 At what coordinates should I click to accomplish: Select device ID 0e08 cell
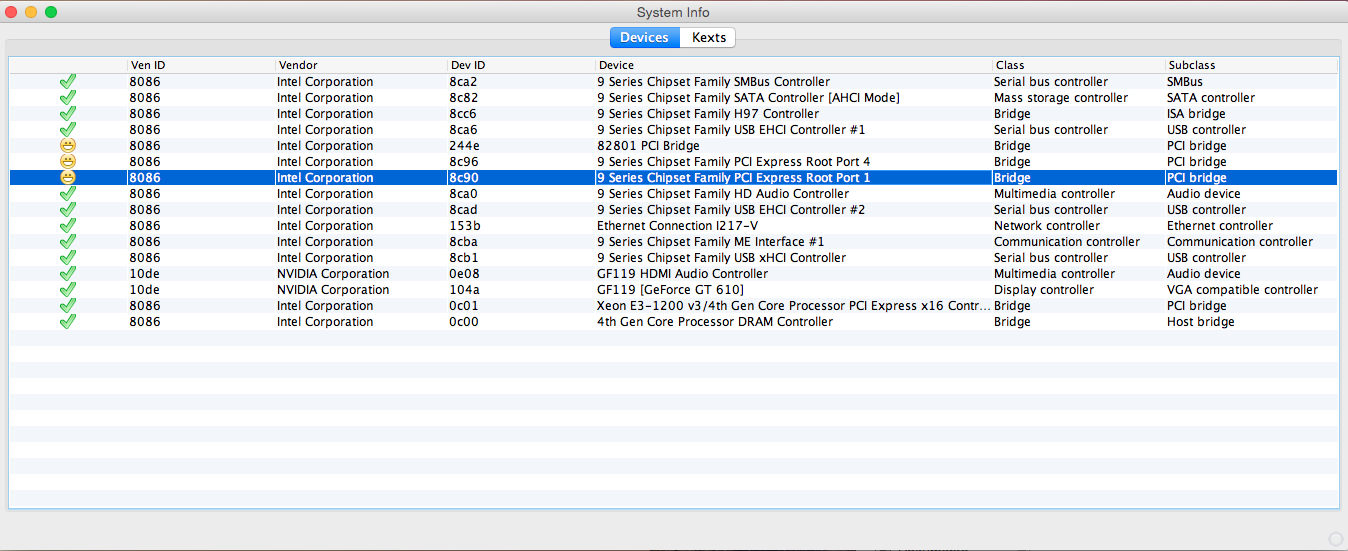464,274
